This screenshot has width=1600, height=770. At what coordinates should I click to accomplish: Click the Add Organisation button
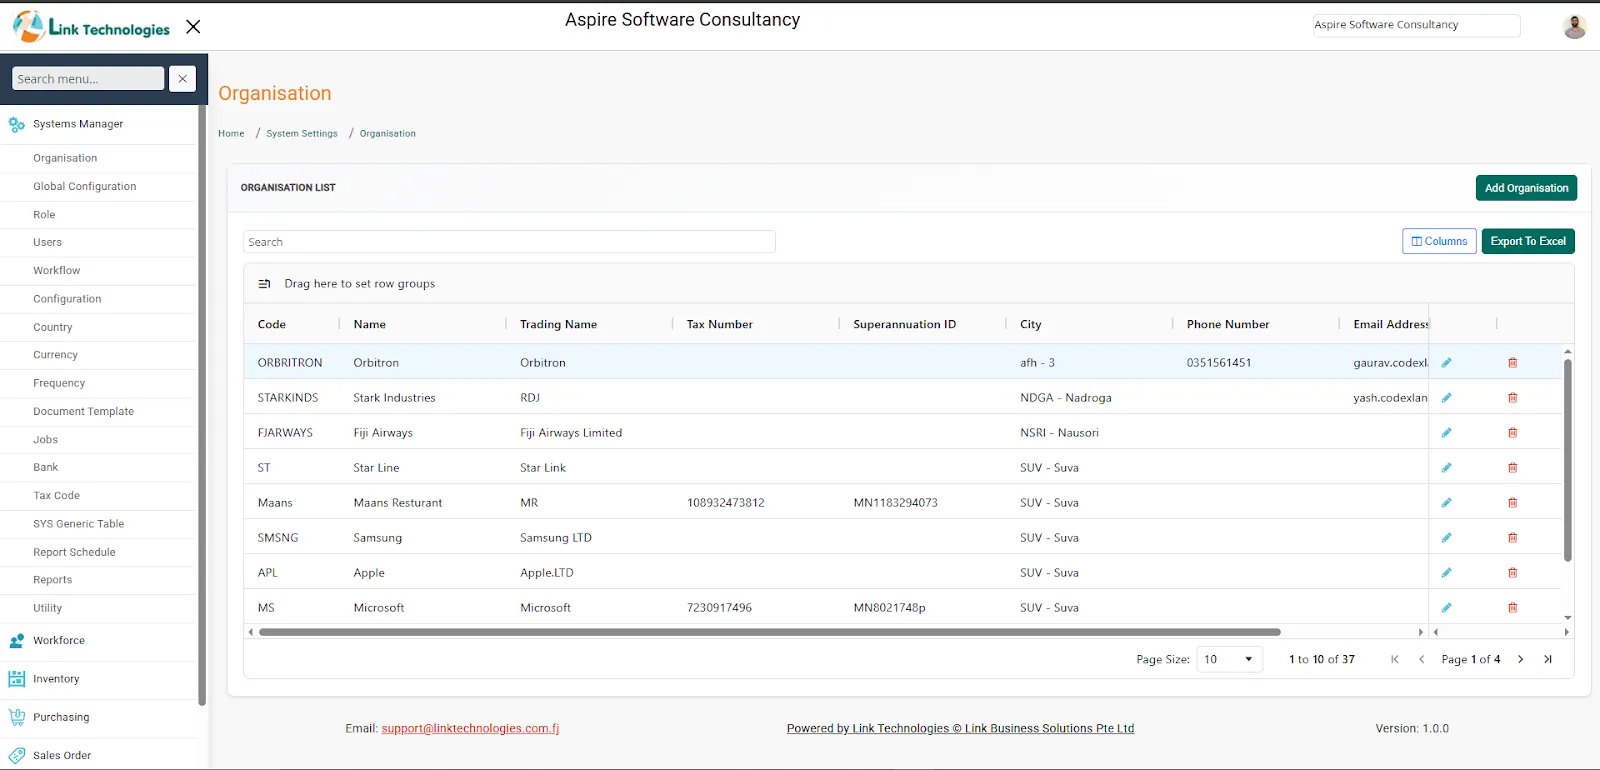pyautogui.click(x=1526, y=188)
